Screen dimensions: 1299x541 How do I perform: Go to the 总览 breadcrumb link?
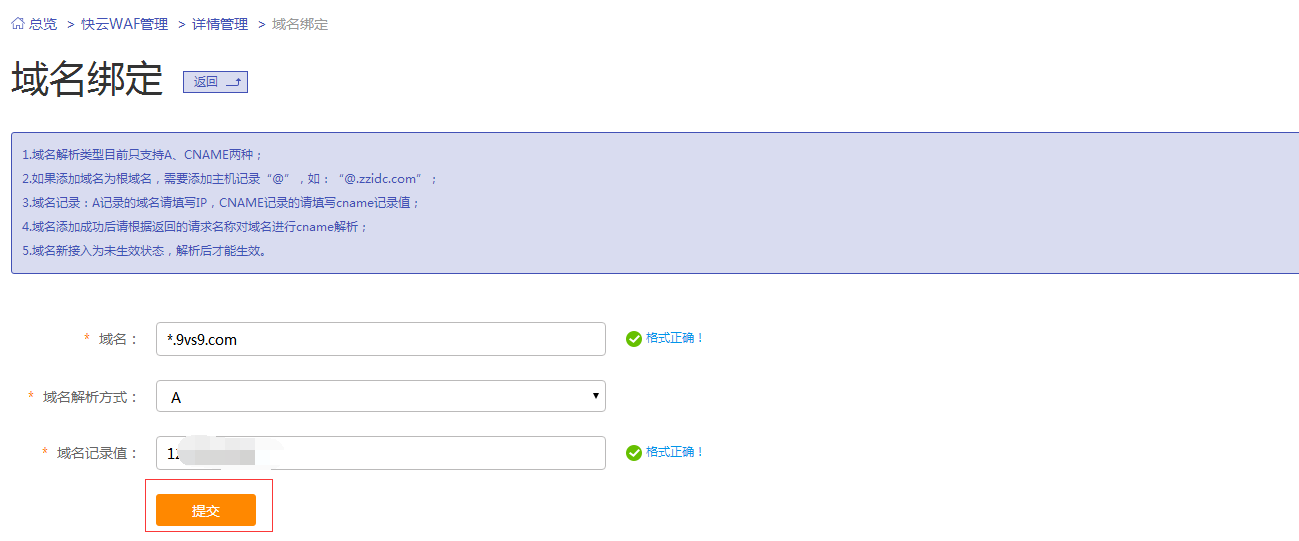click(x=43, y=24)
